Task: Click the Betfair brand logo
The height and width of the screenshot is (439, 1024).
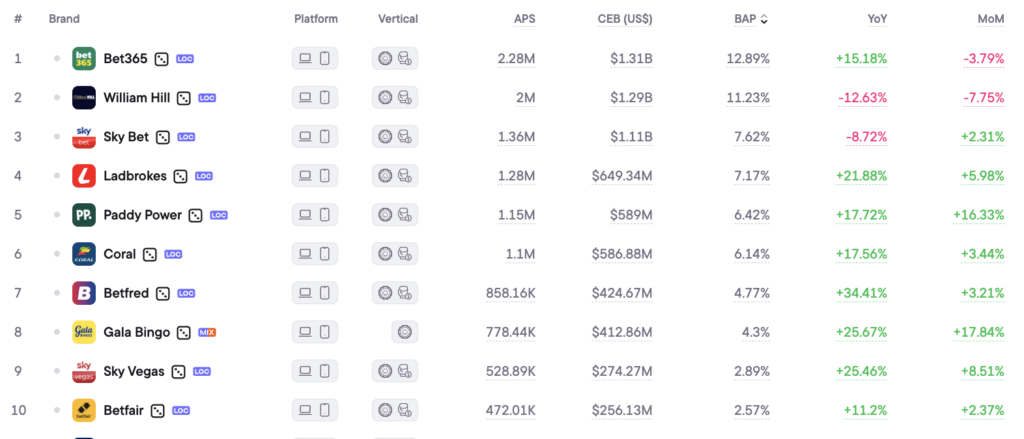Action: point(84,410)
